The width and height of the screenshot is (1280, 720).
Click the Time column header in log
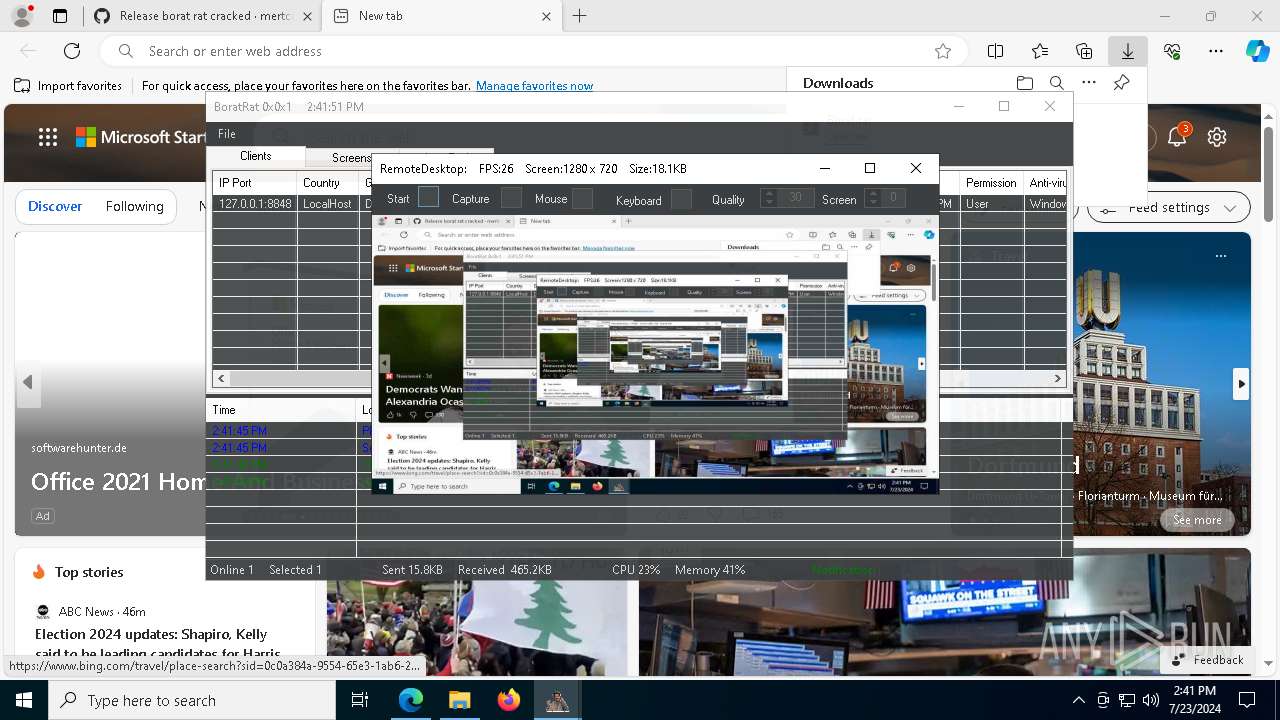point(282,410)
